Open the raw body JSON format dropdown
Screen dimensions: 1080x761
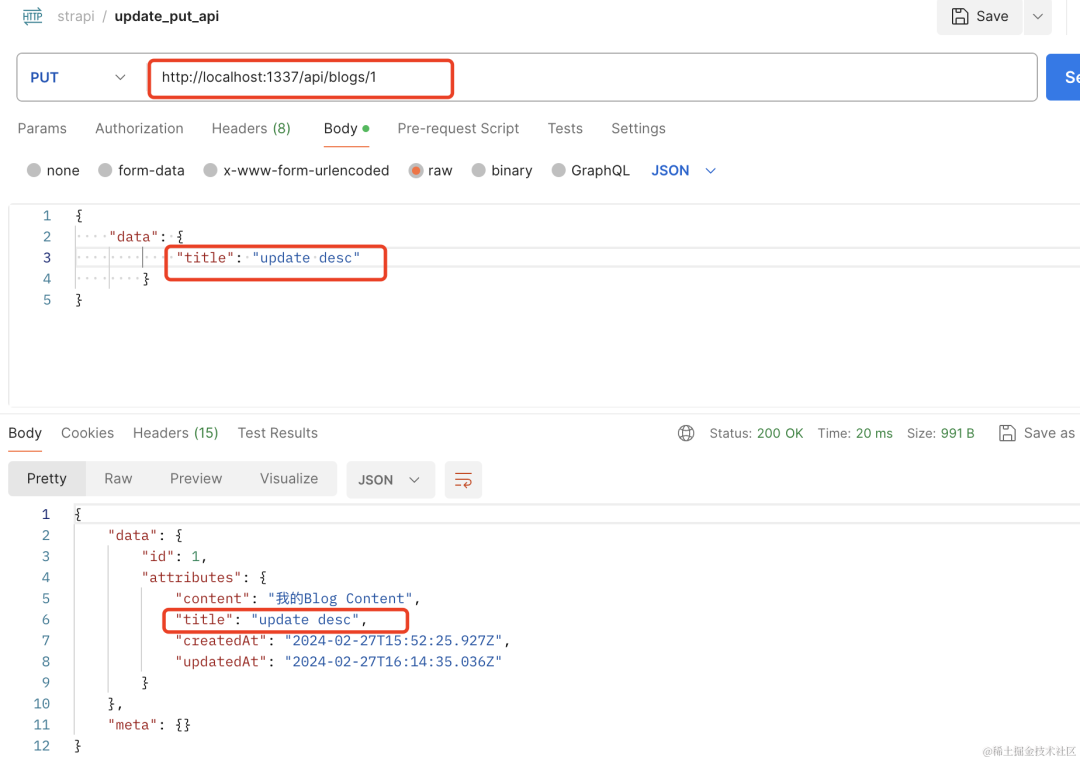pyautogui.click(x=684, y=170)
